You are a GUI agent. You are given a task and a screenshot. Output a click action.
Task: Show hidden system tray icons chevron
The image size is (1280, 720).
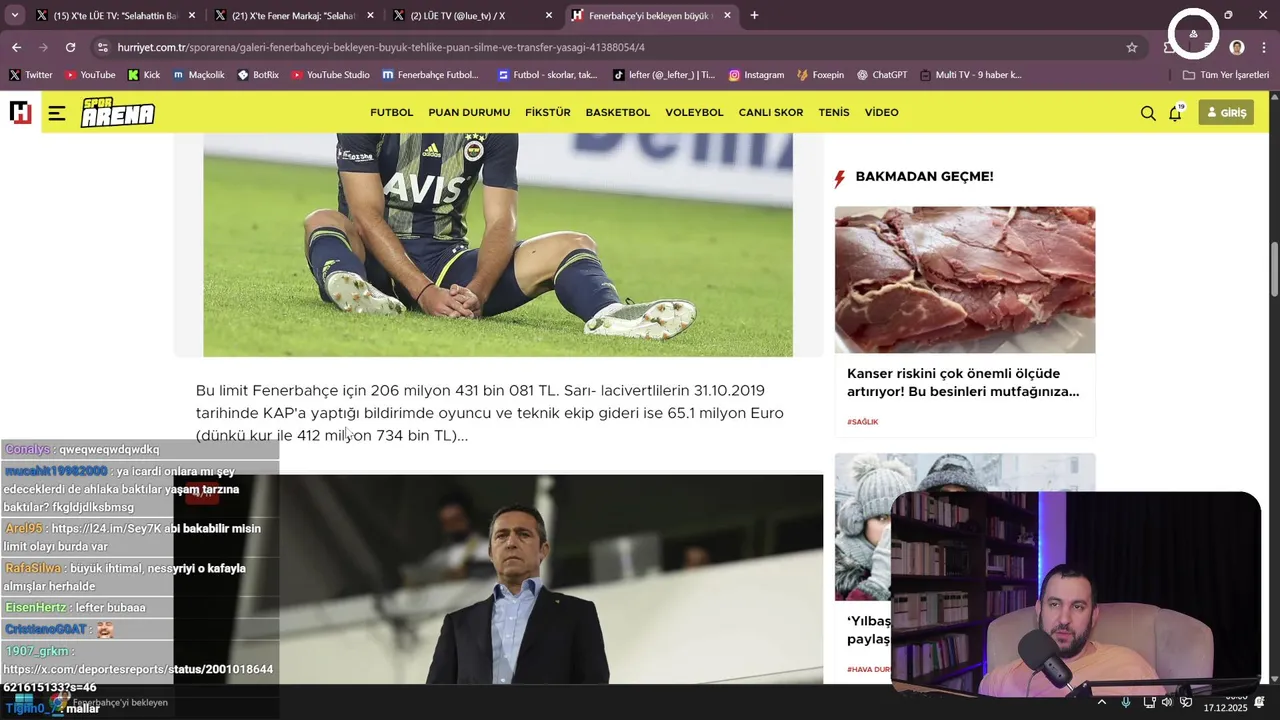1102,702
